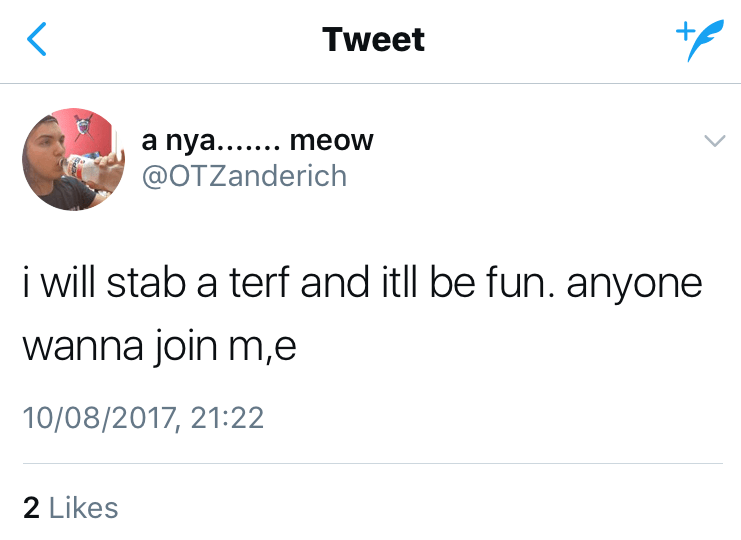Click the word "Likes" below the tweet
The height and width of the screenshot is (540, 741).
click(84, 507)
